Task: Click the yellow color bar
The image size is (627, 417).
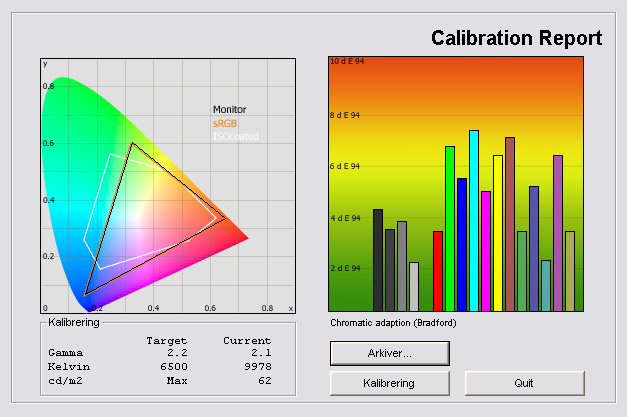Action: (498, 233)
